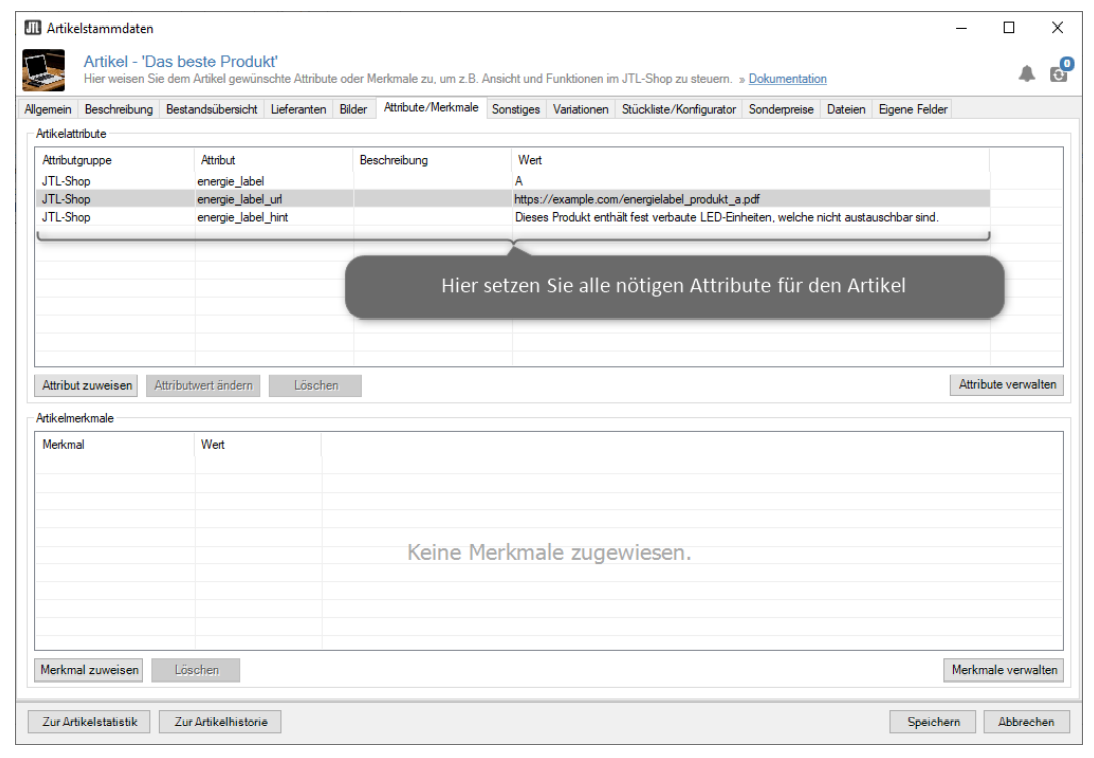Click the JTL logo in title bar
This screenshot has height=758, width=1094.
point(32,28)
